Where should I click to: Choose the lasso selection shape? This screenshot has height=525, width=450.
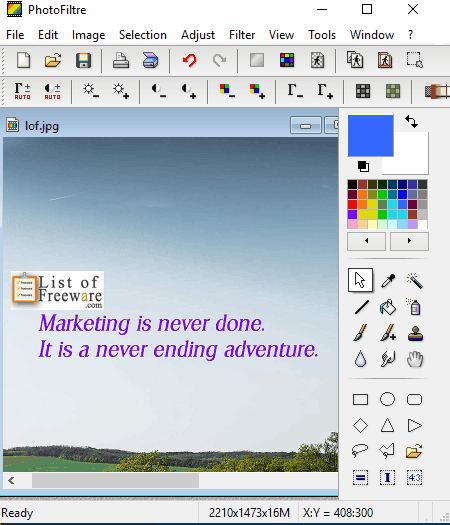point(360,451)
